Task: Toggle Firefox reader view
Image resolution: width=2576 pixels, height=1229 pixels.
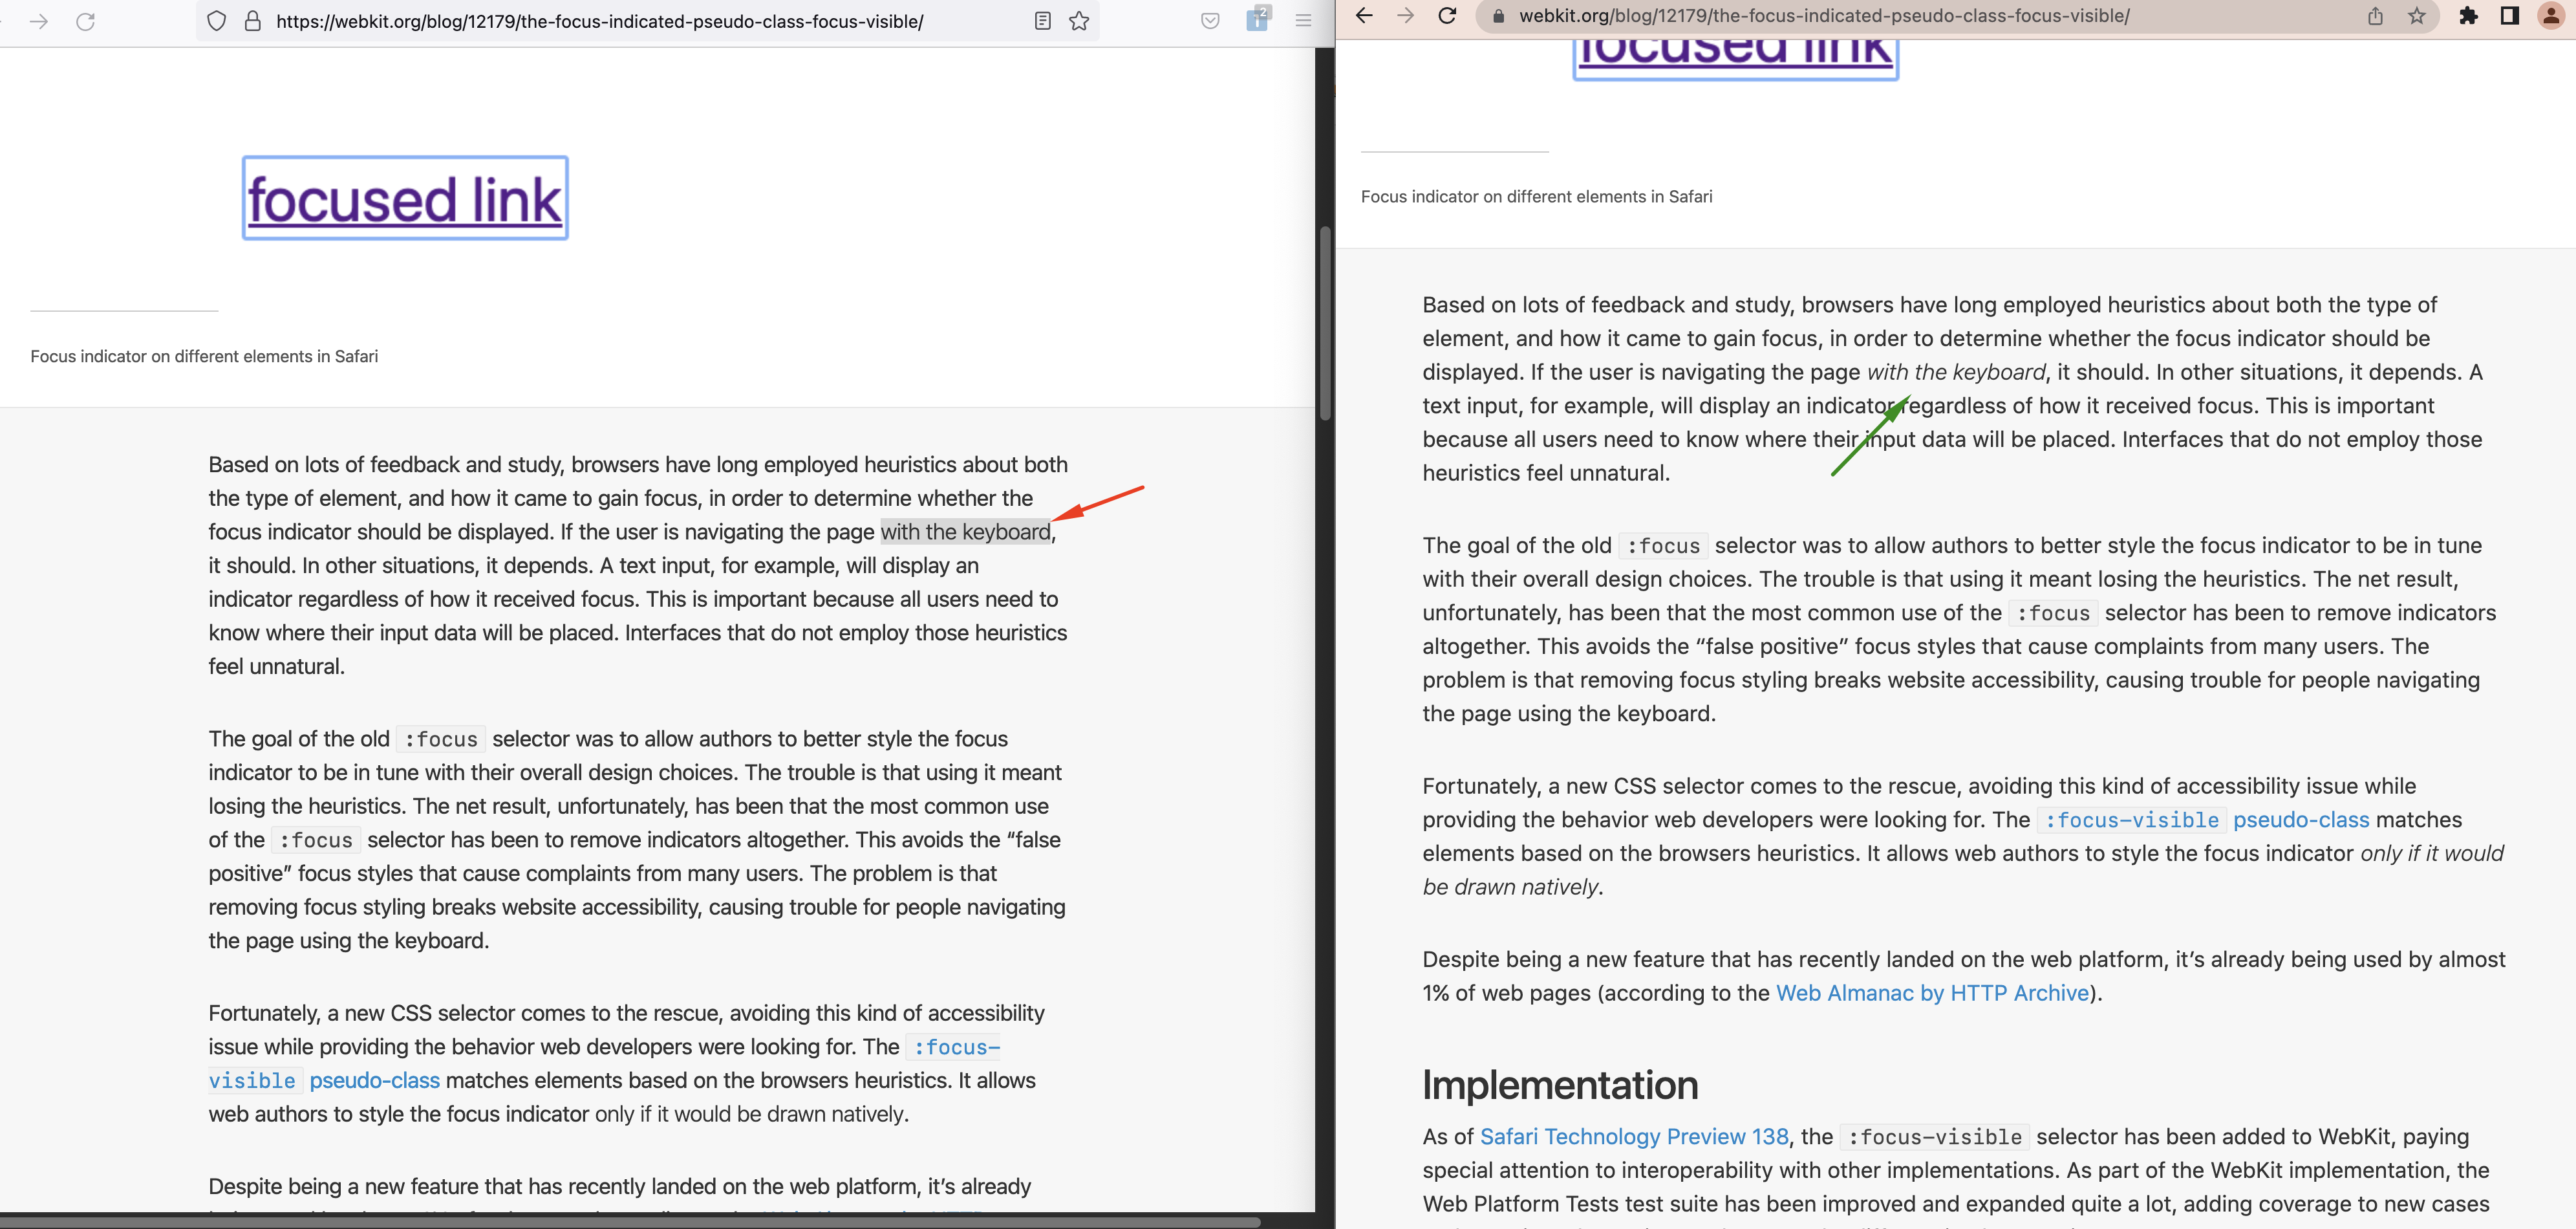Action: [x=1043, y=20]
